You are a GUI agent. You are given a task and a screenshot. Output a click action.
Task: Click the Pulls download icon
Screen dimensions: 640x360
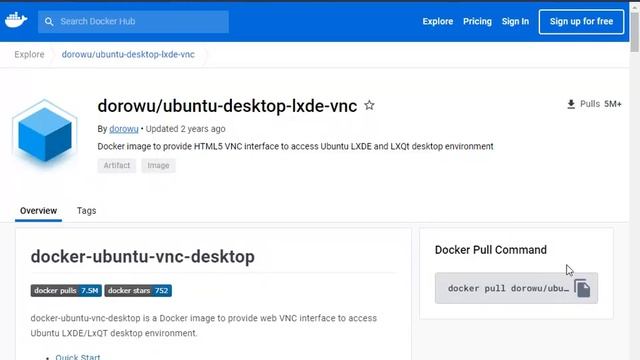[x=571, y=104]
